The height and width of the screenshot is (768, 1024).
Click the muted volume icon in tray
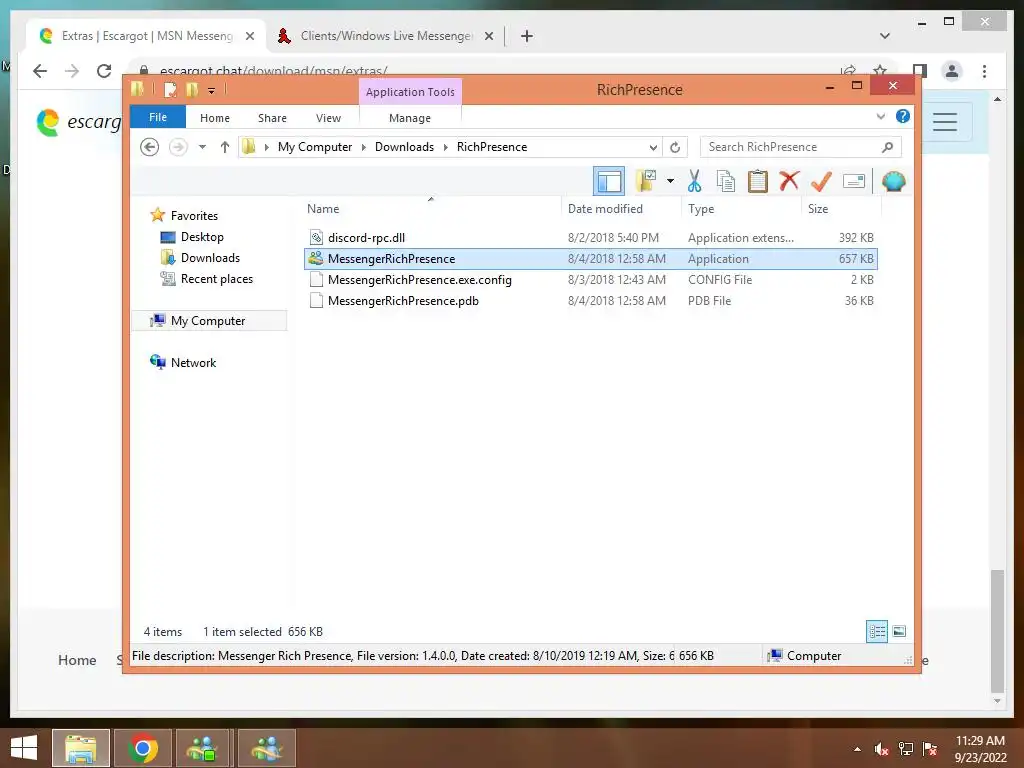[881, 749]
